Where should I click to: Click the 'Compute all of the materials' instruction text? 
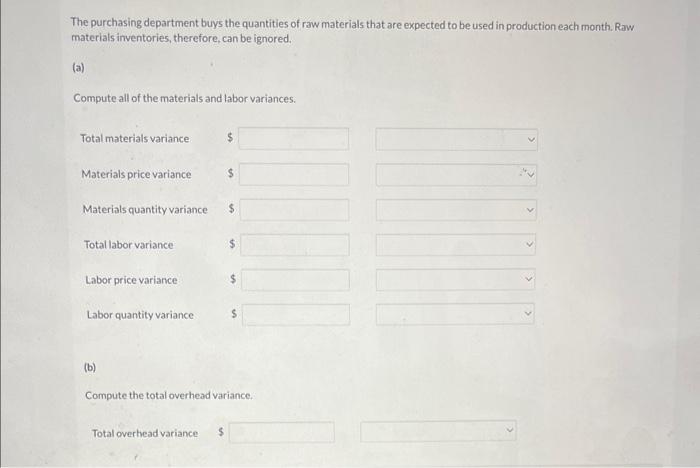(184, 98)
